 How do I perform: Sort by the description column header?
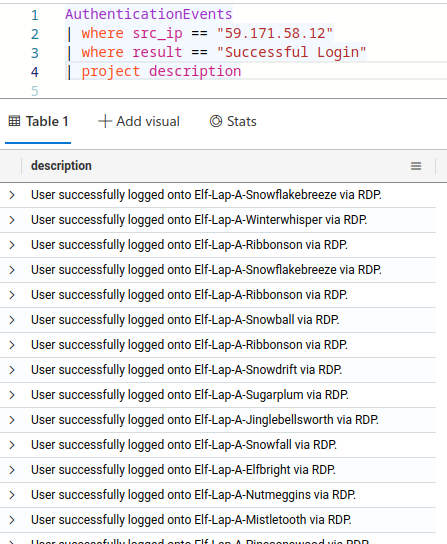click(61, 166)
